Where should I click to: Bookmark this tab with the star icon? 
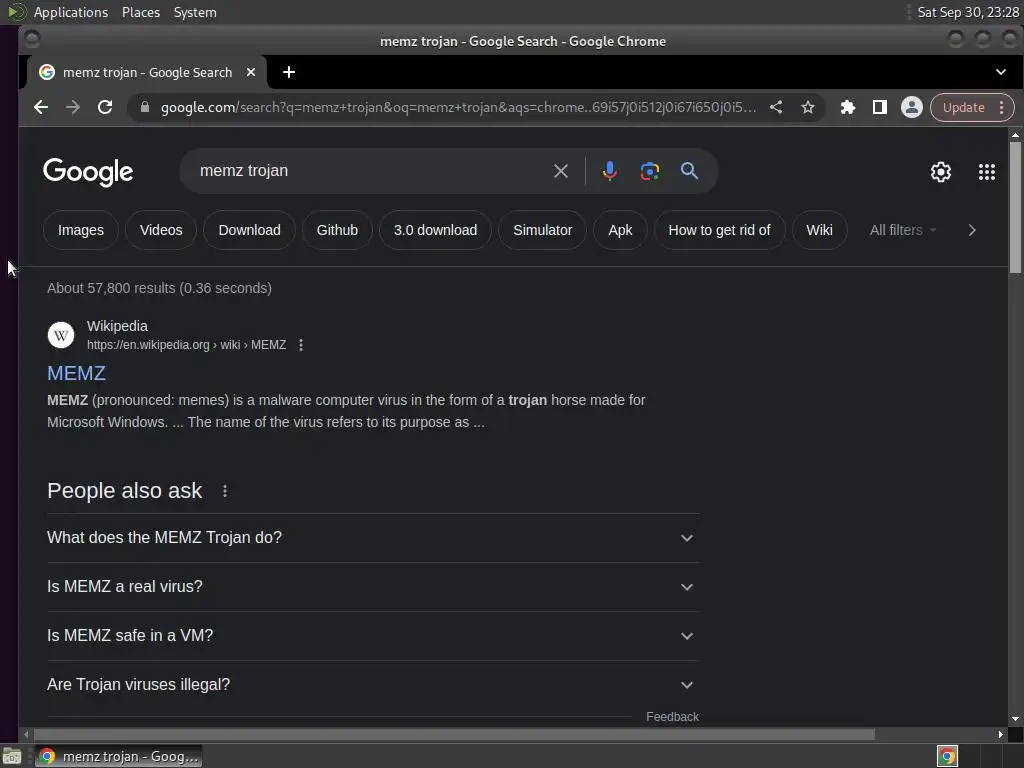pyautogui.click(x=808, y=107)
